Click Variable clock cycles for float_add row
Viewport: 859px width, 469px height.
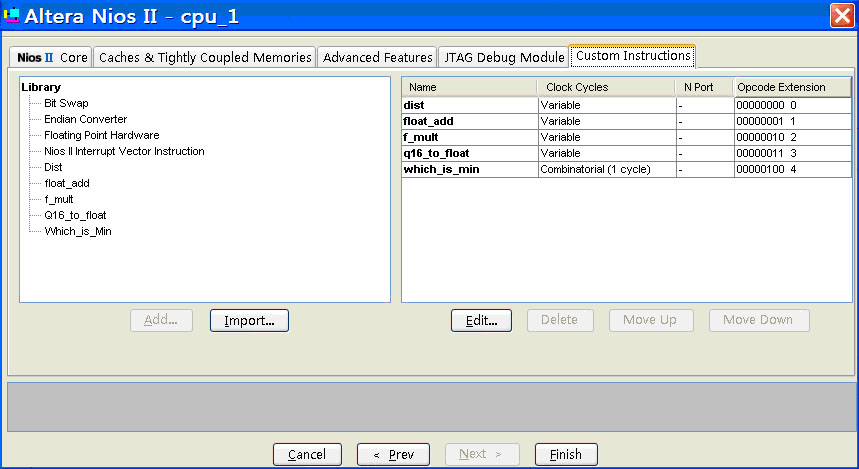point(607,121)
